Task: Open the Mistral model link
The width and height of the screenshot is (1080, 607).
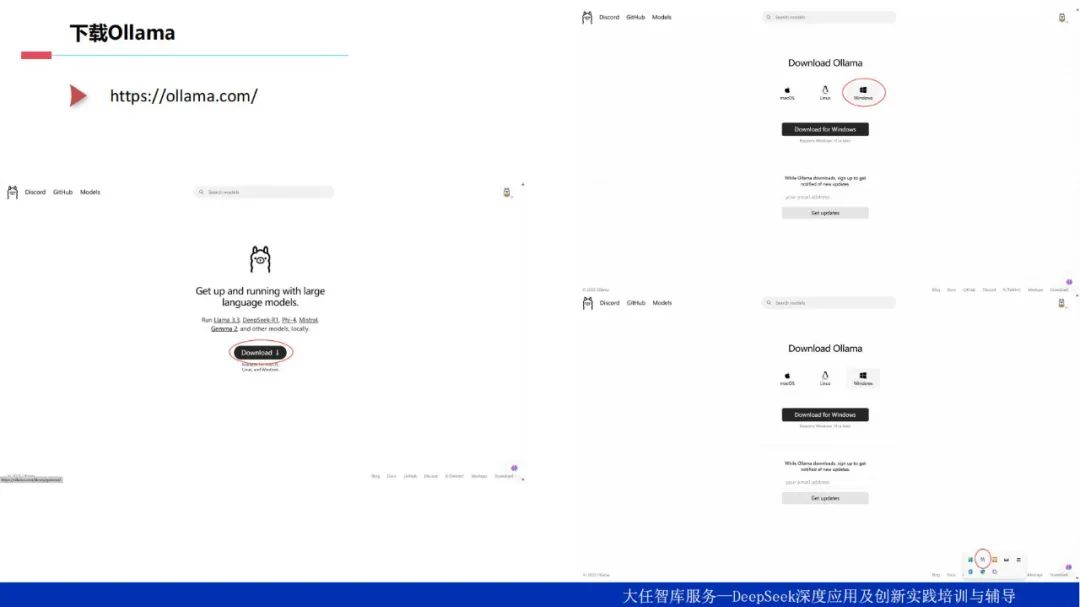Action: [x=309, y=320]
